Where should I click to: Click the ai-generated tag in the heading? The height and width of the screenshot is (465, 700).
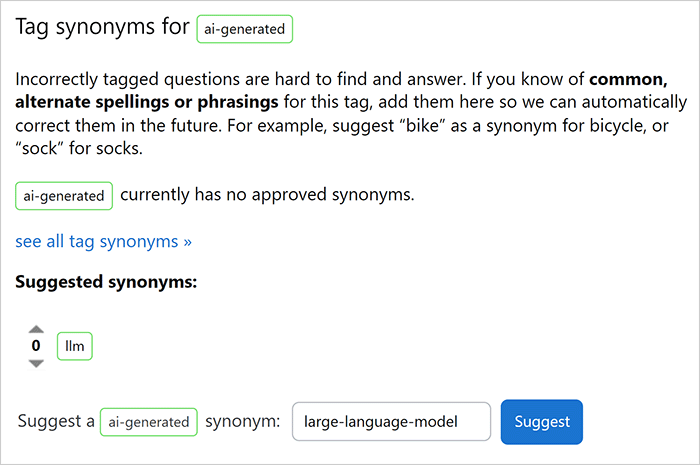[x=244, y=29]
